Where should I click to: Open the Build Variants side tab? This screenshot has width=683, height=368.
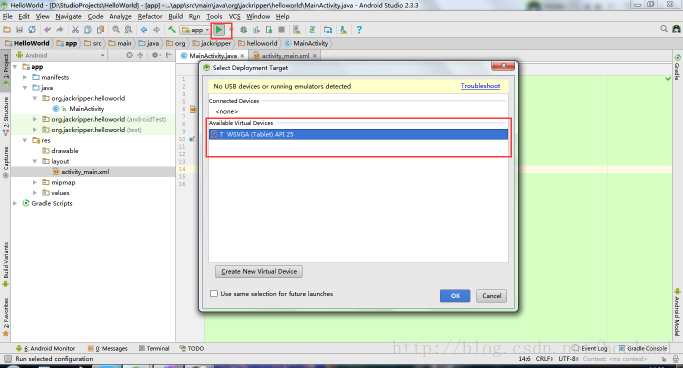pos(6,263)
